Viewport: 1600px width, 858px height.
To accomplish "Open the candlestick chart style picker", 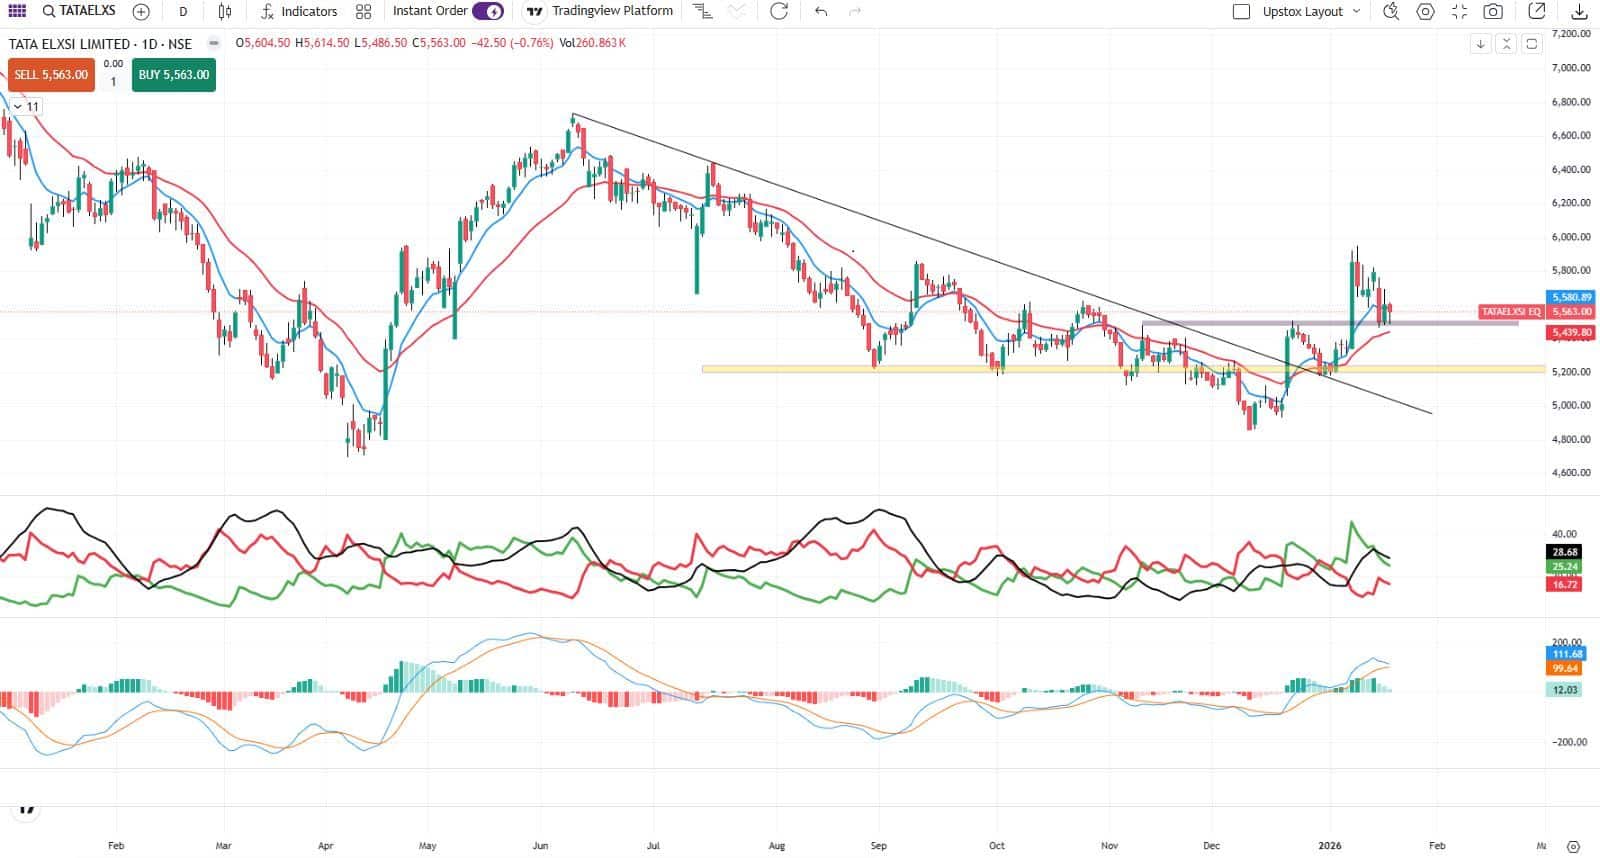I will [x=225, y=12].
